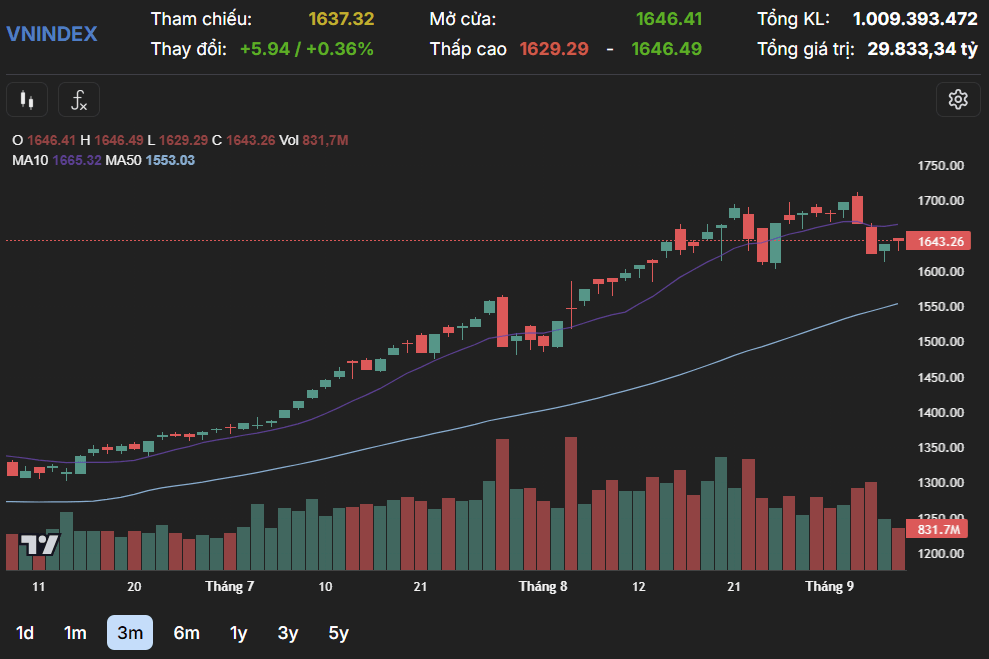Click the MA50 indicator value 1553.03
The width and height of the screenshot is (989, 659).
[x=170, y=160]
